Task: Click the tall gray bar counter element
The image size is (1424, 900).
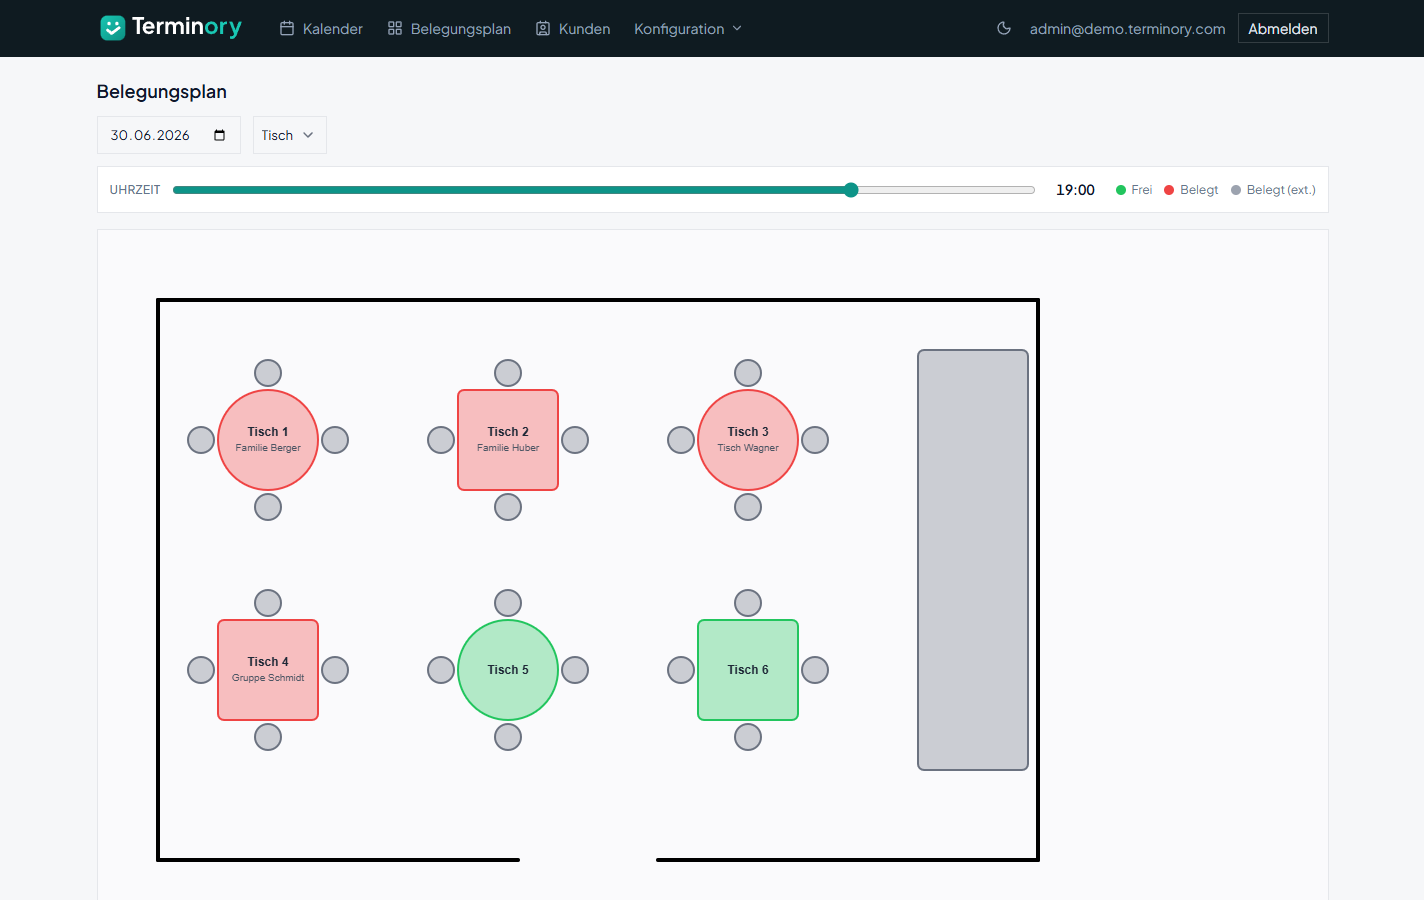Action: tap(973, 560)
